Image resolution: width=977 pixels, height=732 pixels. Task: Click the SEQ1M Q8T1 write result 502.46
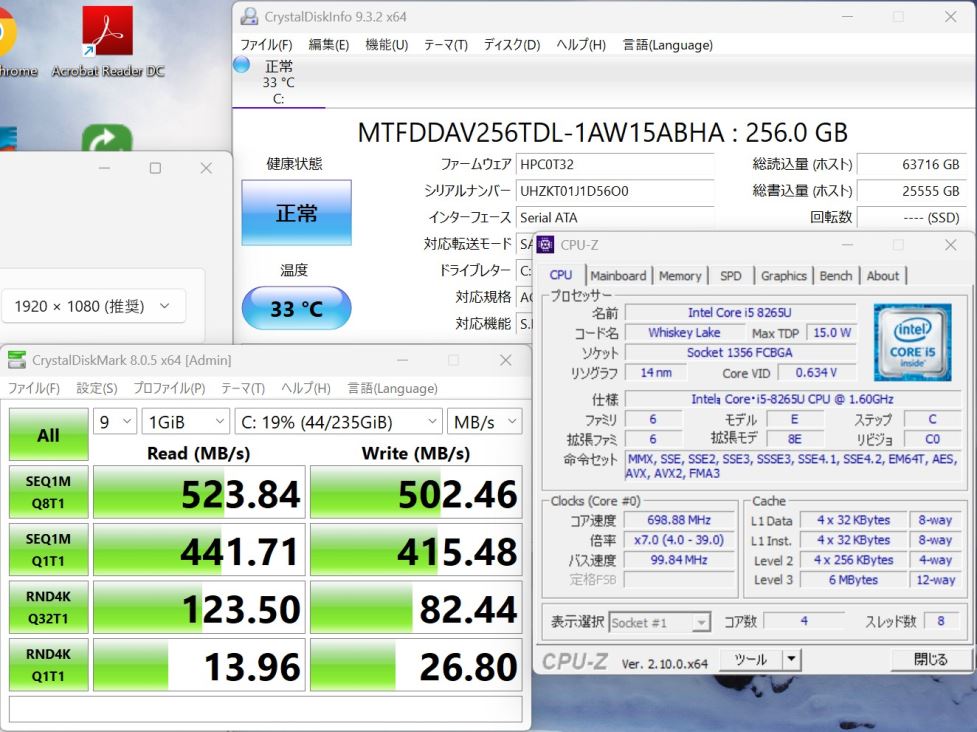[416, 492]
